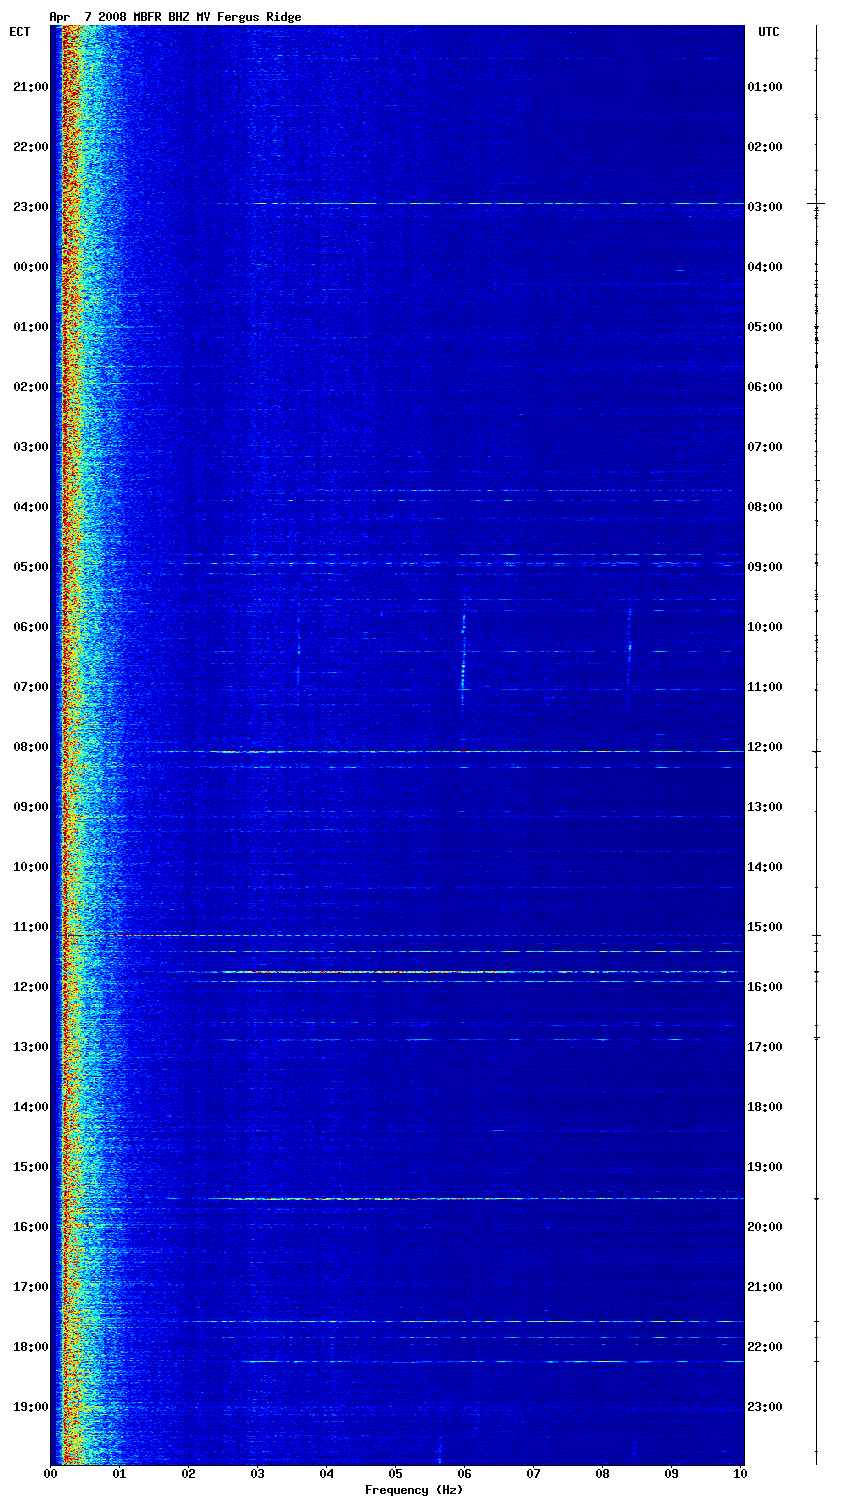
Task: Click the '07' tick on the frequency axis
Action: (x=533, y=1474)
